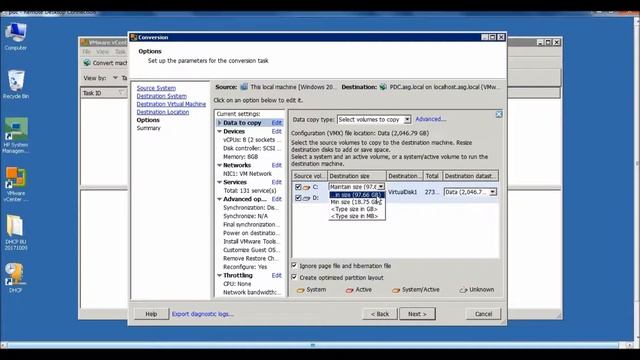
Task: Select Min size (18.75 GB) option
Action: pyautogui.click(x=357, y=202)
